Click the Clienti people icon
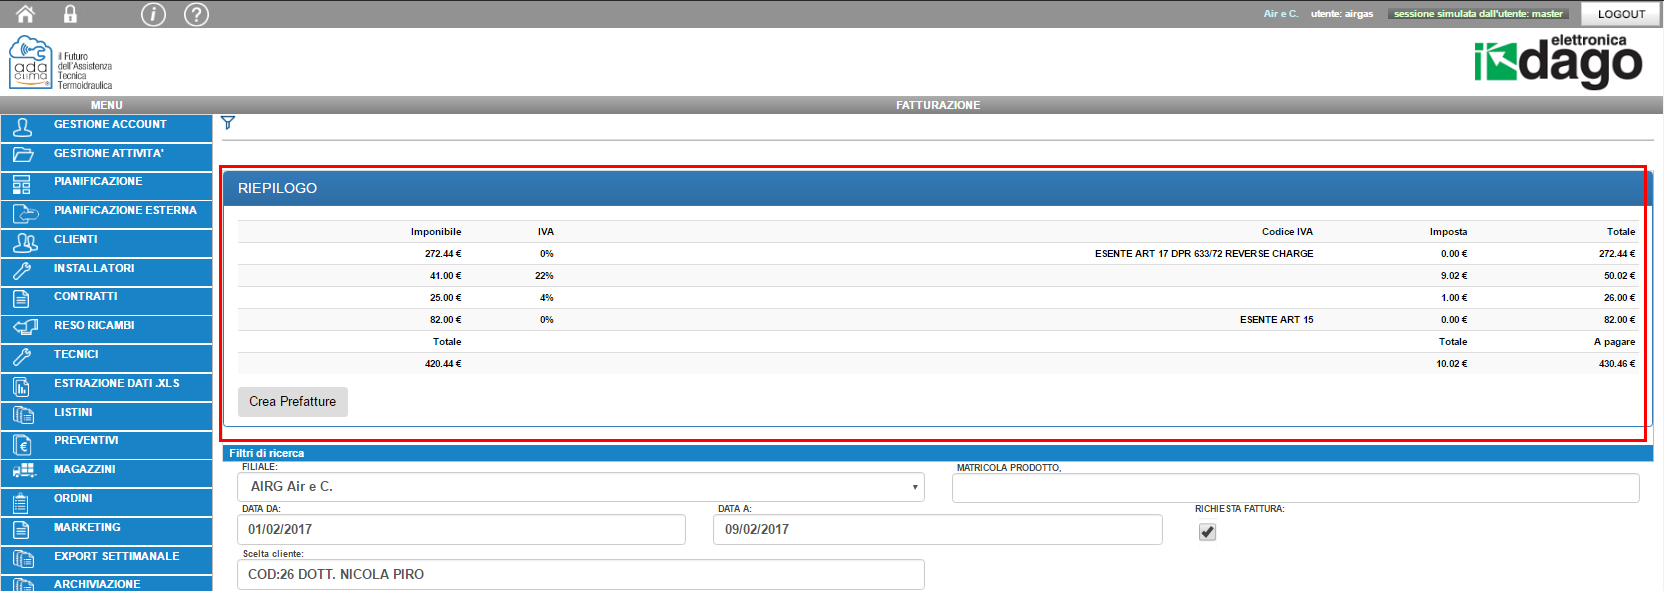 point(24,243)
